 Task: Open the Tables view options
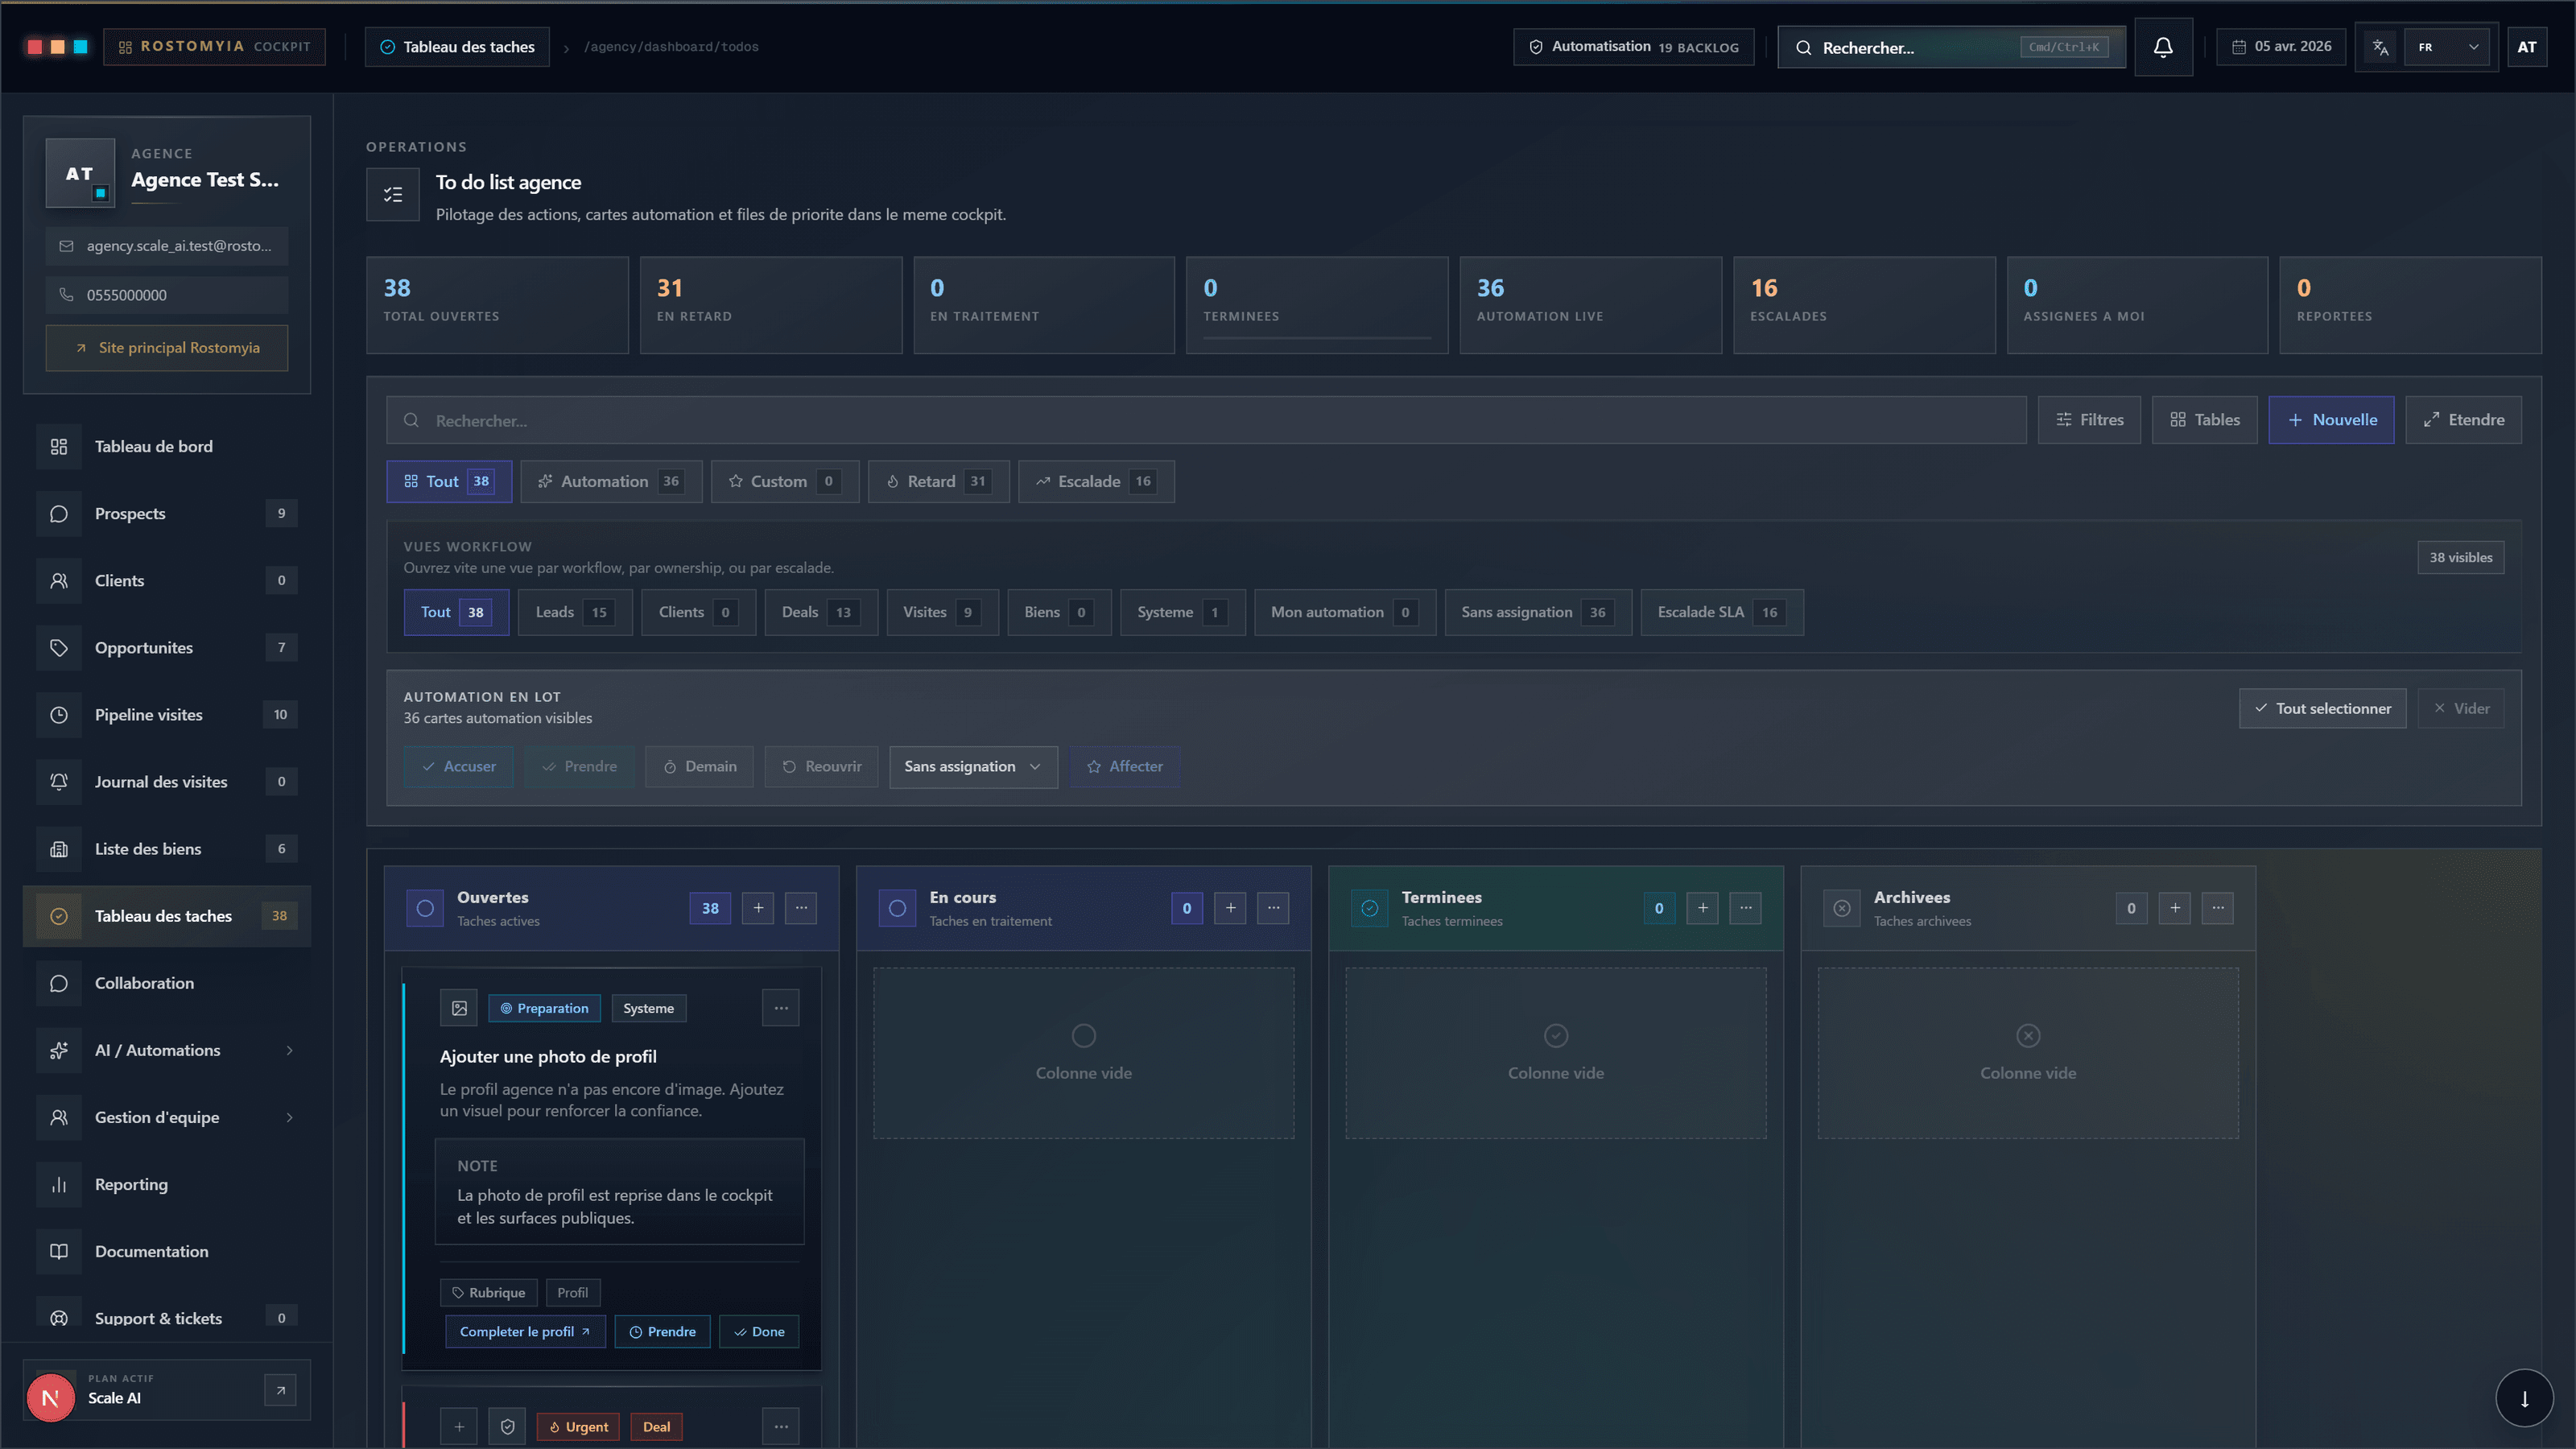pyautogui.click(x=2204, y=420)
